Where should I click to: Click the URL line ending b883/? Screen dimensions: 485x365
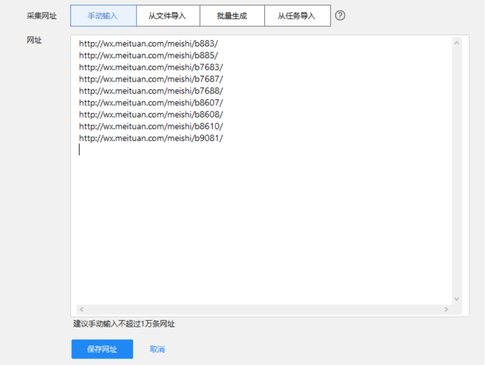(x=148, y=44)
